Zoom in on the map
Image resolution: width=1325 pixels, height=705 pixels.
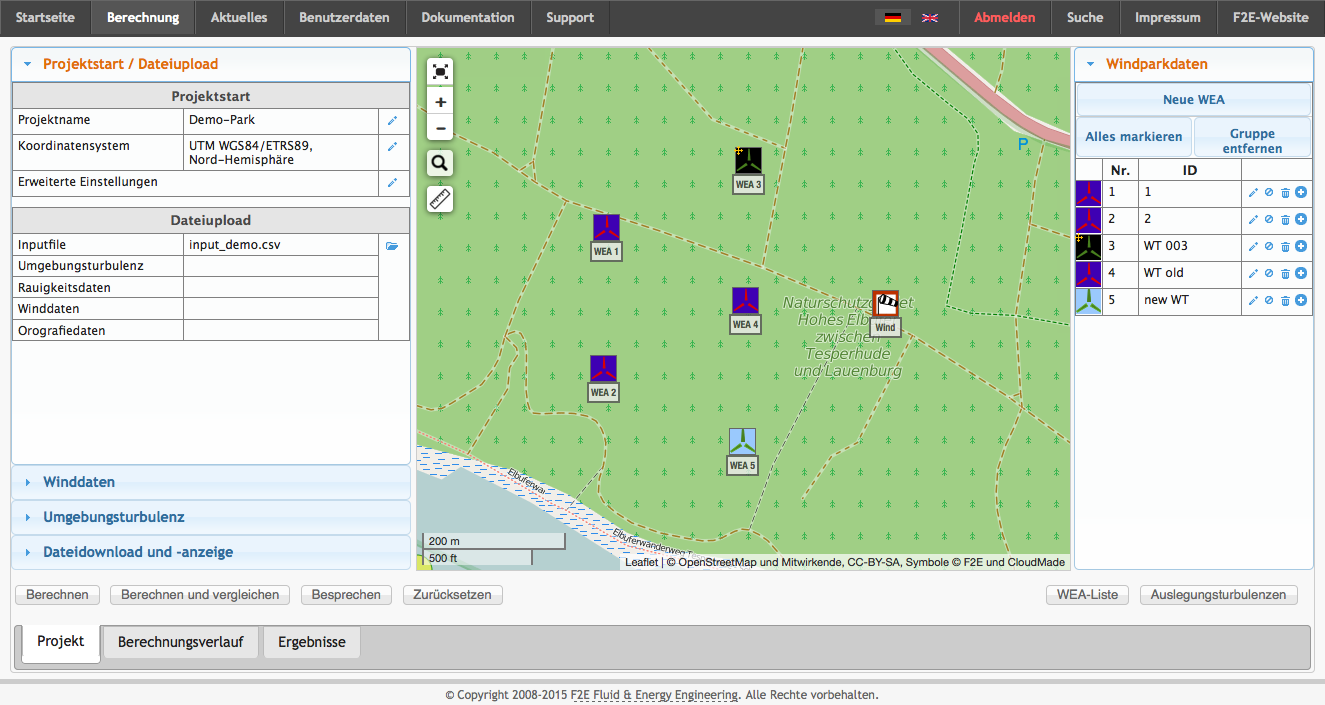coord(440,102)
